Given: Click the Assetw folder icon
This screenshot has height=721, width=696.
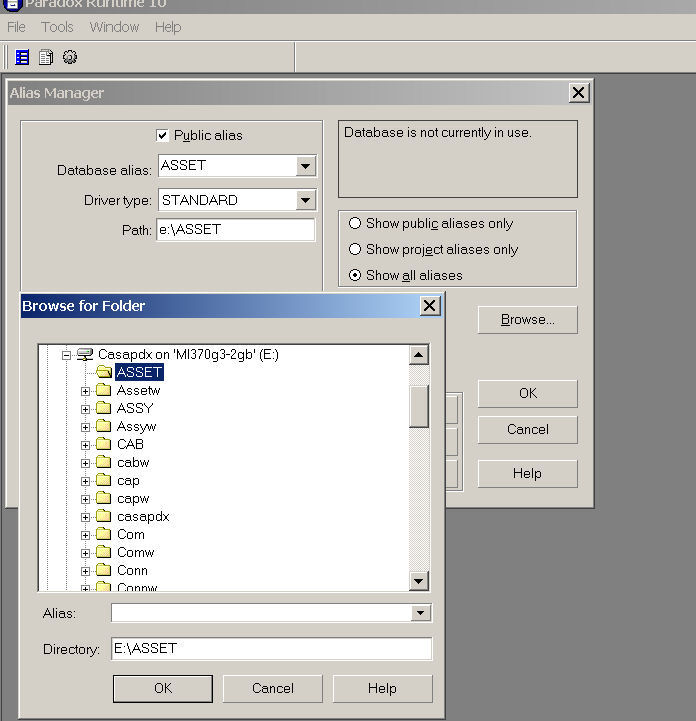Looking at the screenshot, I should (104, 390).
